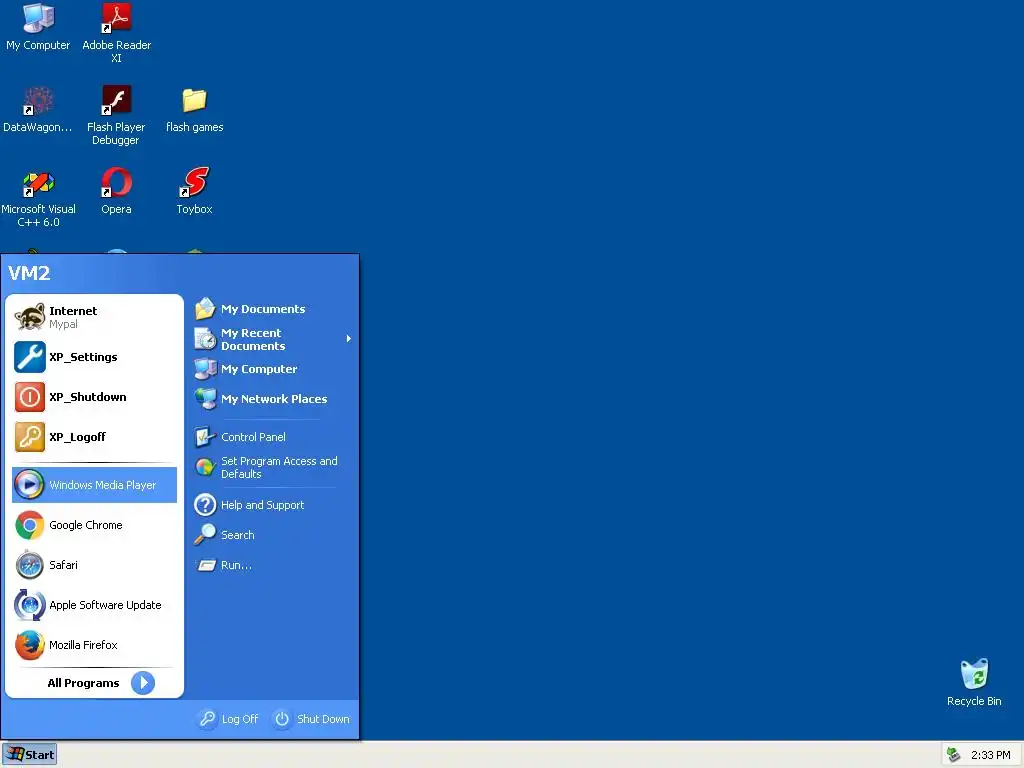Click the Safari compass icon
Screen dimensions: 1024x768
[x=29, y=565]
